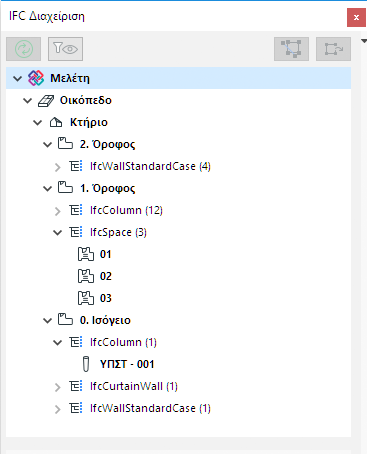Expand IfcWallStandardCase (1) under 0. Ισόγειο
The image size is (367, 454).
pyautogui.click(x=58, y=409)
